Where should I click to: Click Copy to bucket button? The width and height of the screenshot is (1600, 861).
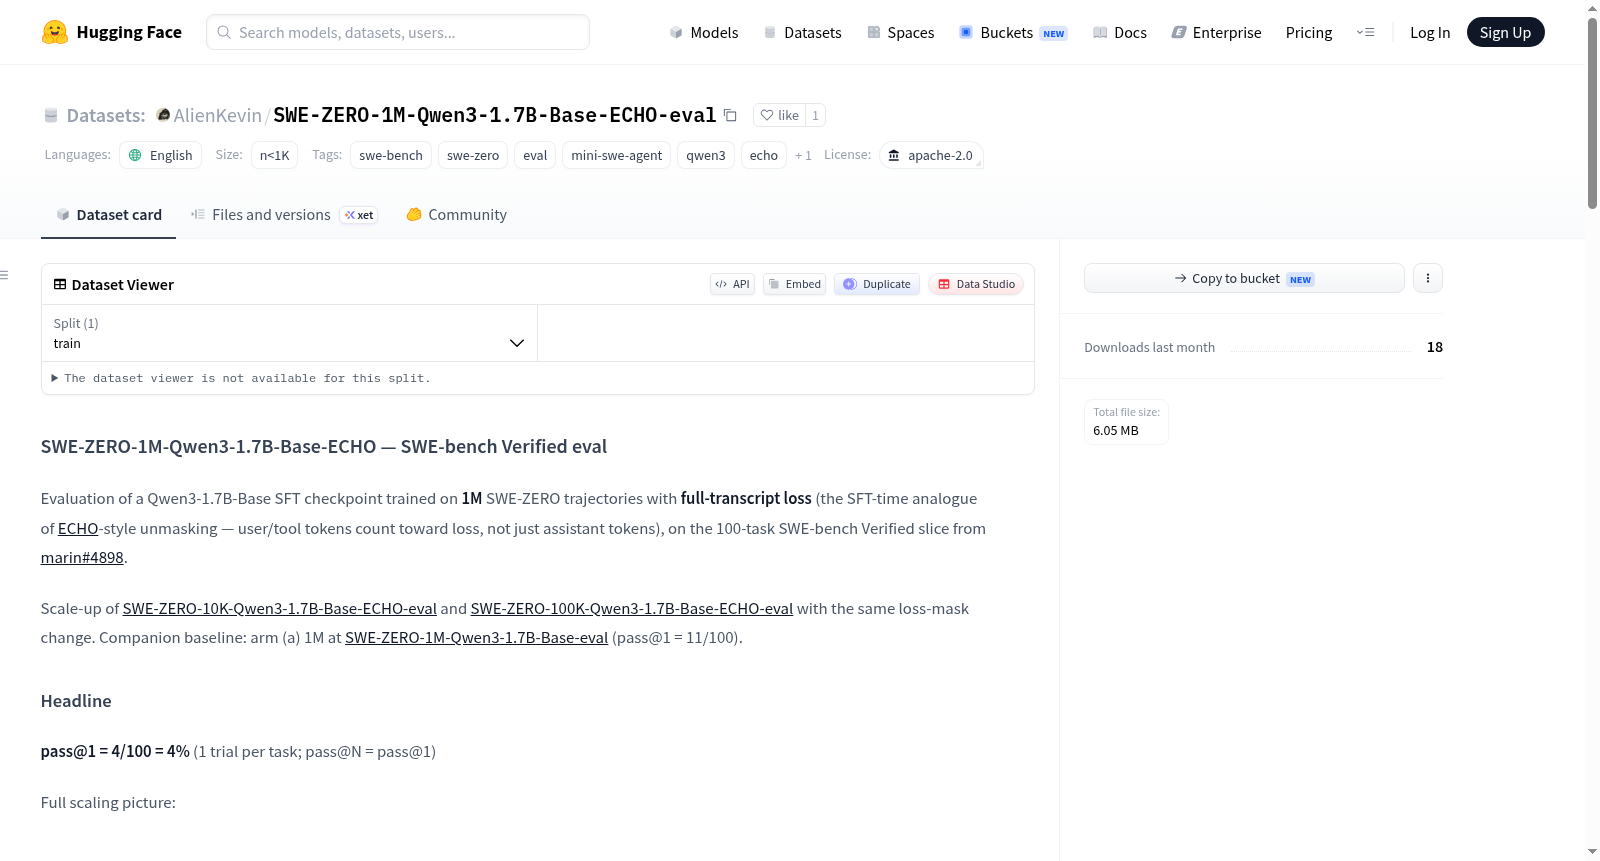tap(1244, 278)
